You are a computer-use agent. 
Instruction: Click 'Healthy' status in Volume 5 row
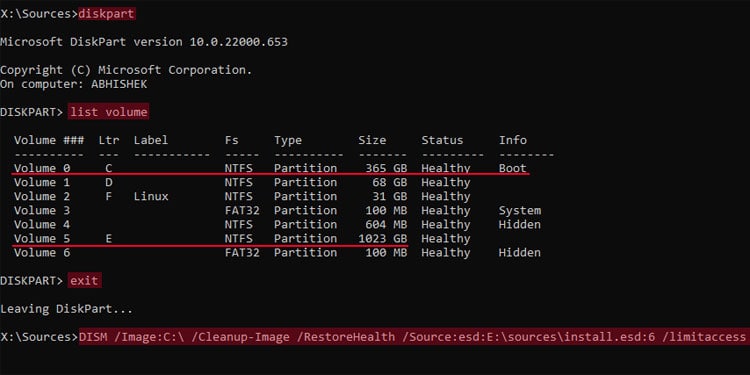[x=446, y=239]
